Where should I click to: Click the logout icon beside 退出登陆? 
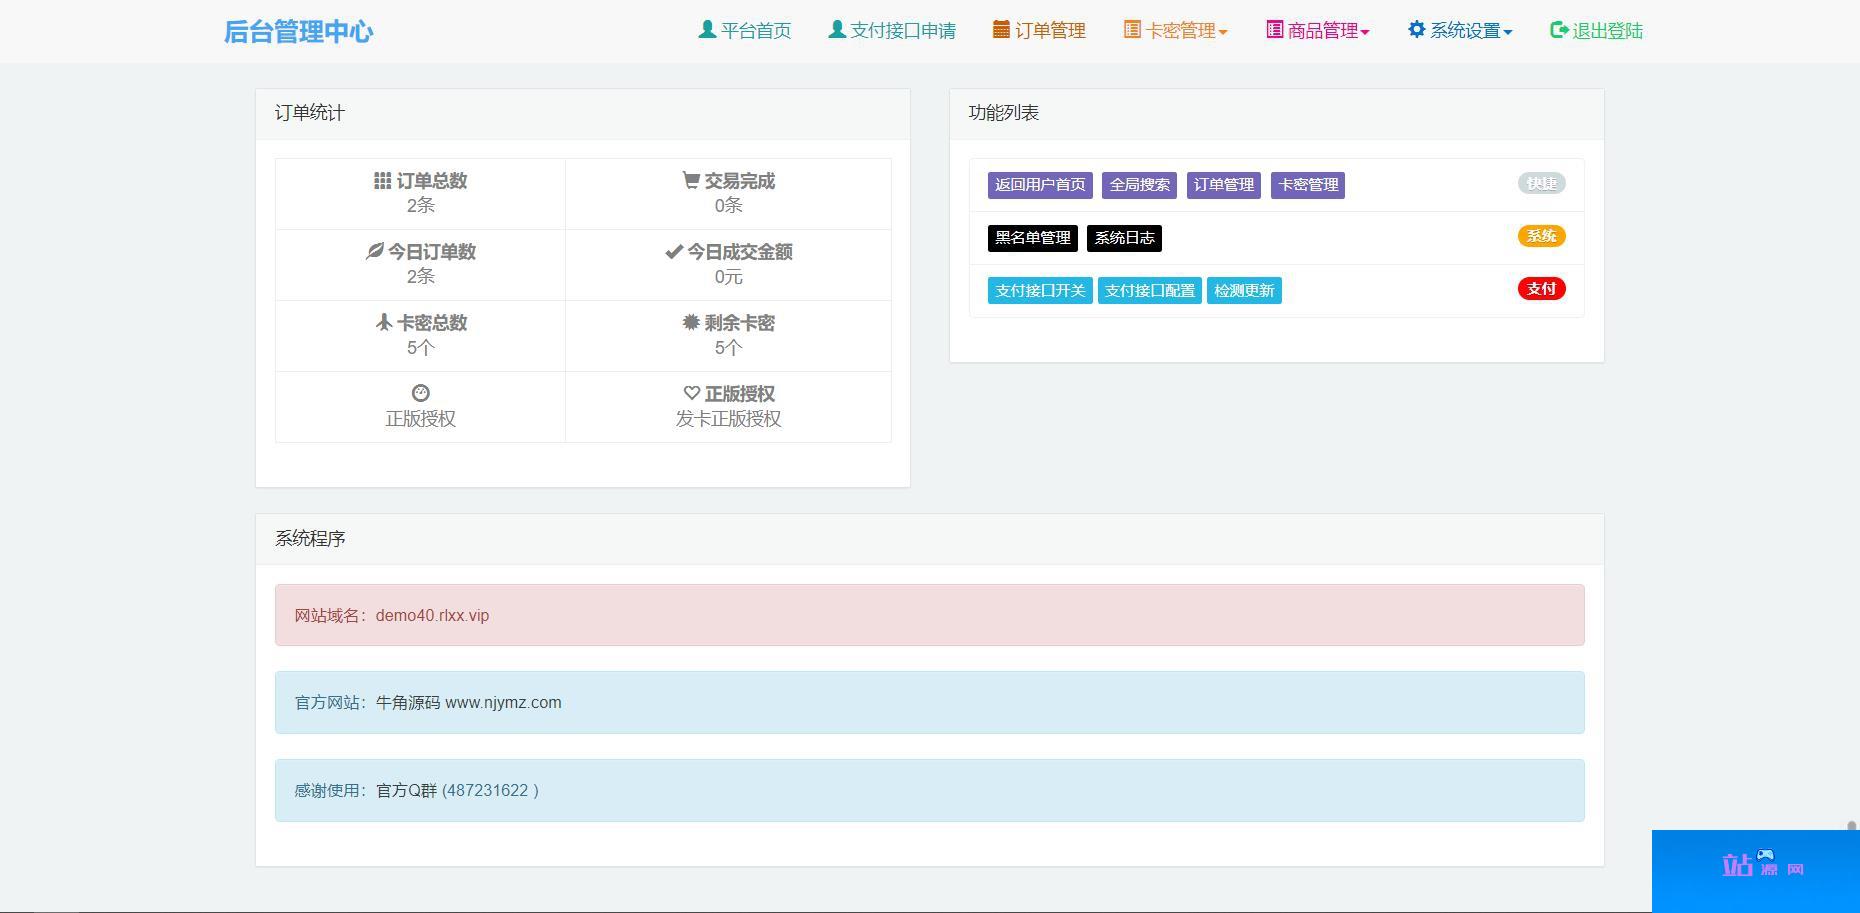1559,30
